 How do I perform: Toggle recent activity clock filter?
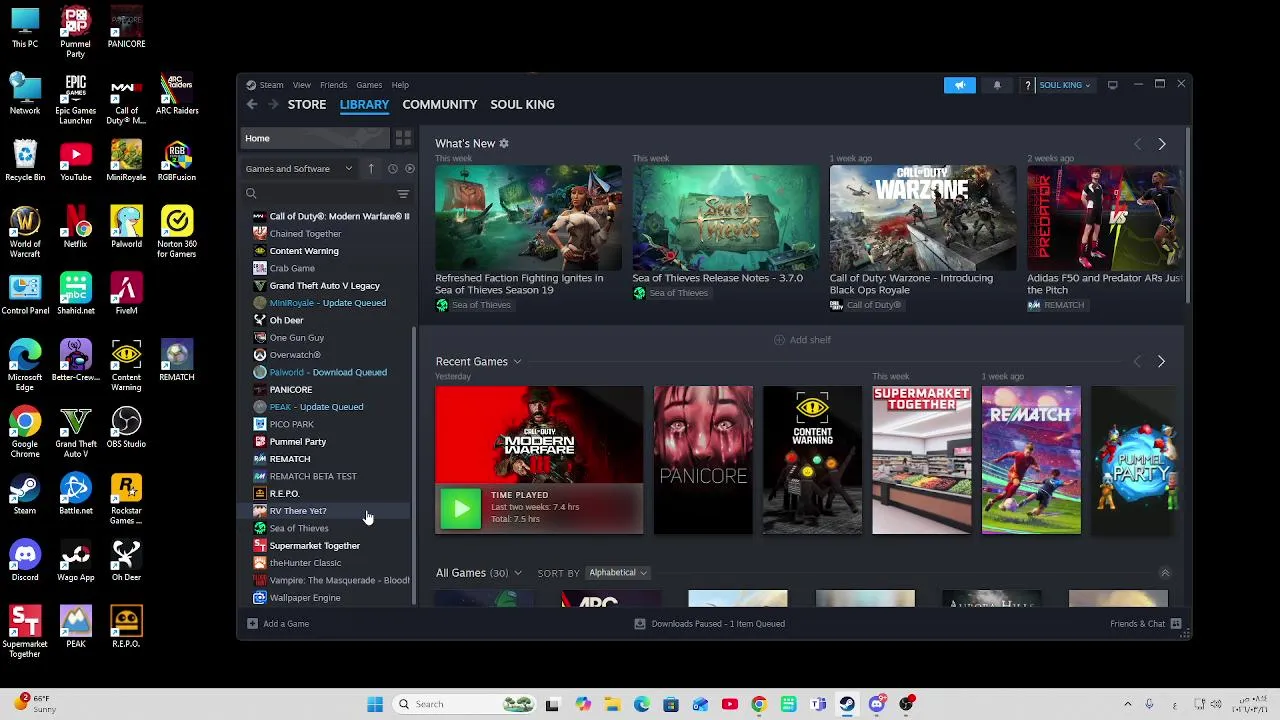point(392,168)
